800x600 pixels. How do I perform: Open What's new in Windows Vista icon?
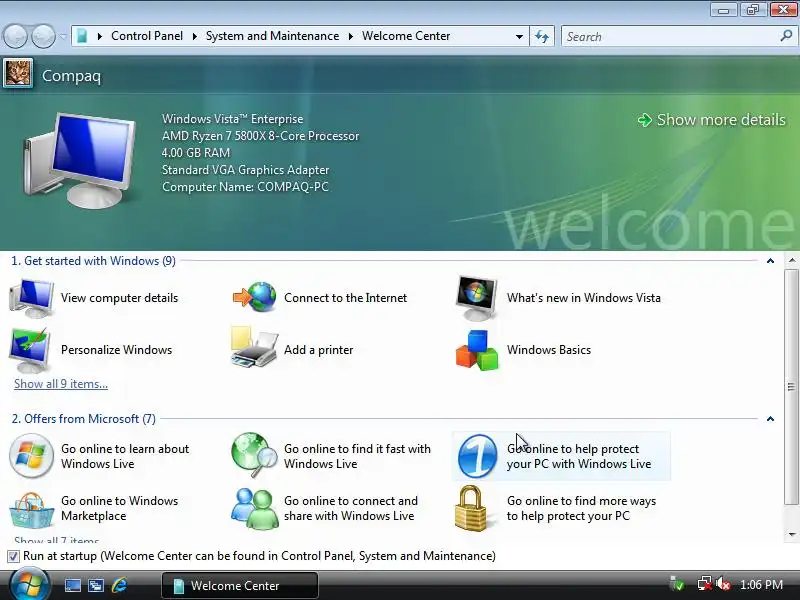pos(477,298)
